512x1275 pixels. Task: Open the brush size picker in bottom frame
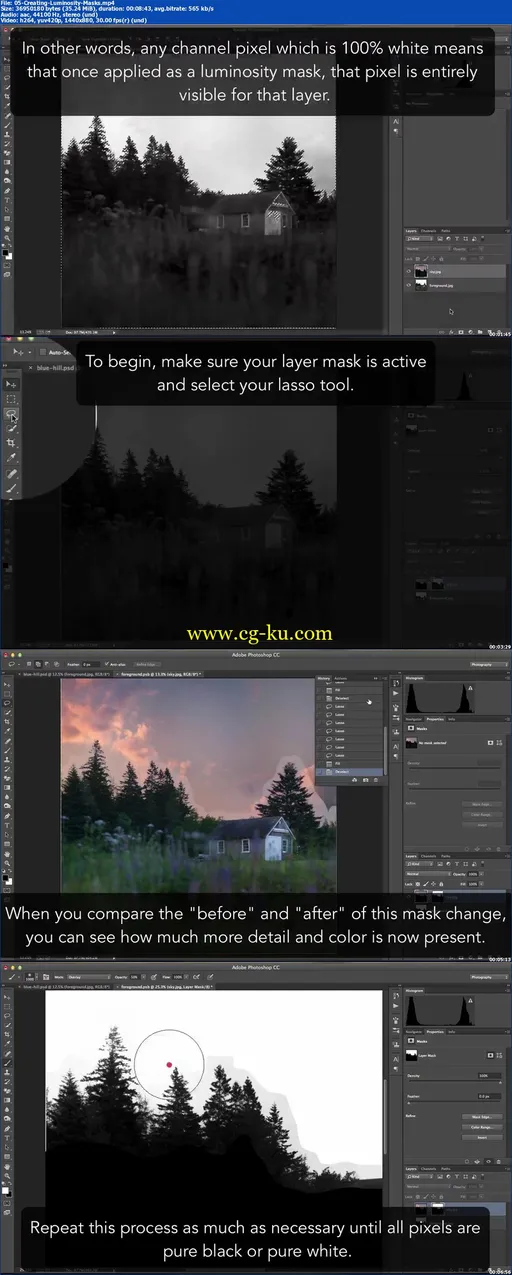(x=31, y=976)
